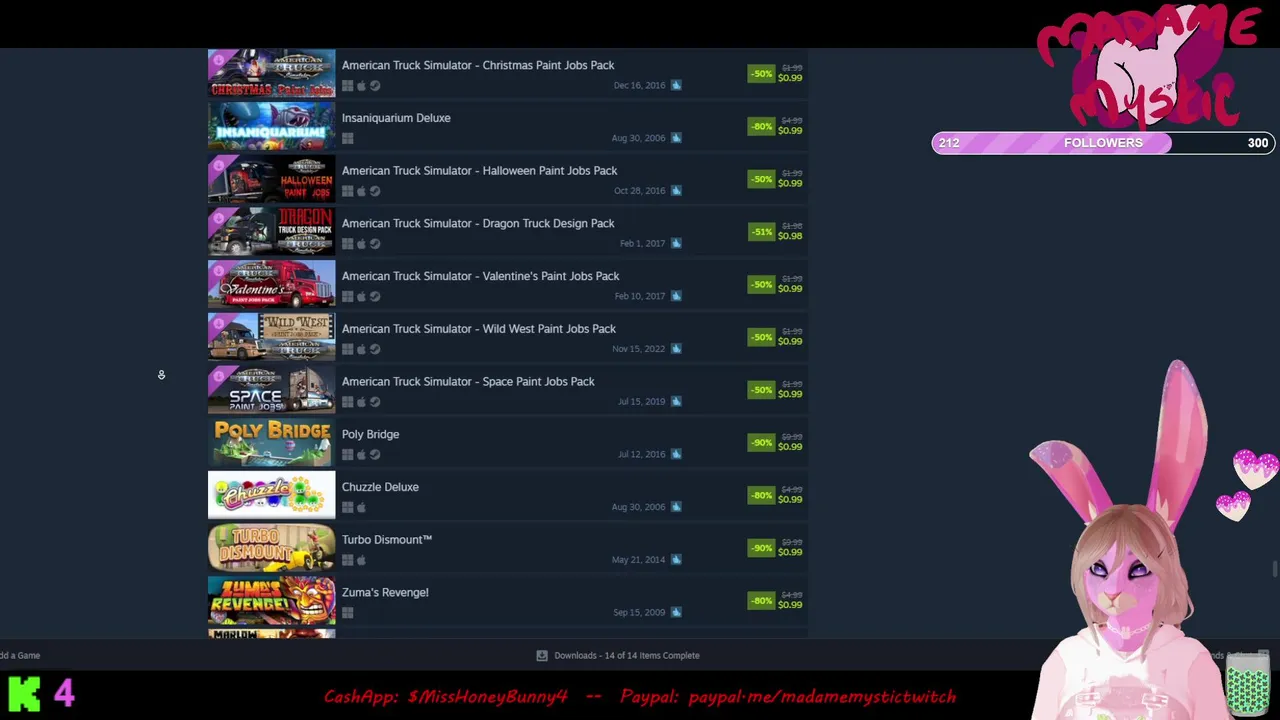Click review thumbs-up for Dragon Truck Design Pack
The height and width of the screenshot is (720, 1280).
(676, 243)
